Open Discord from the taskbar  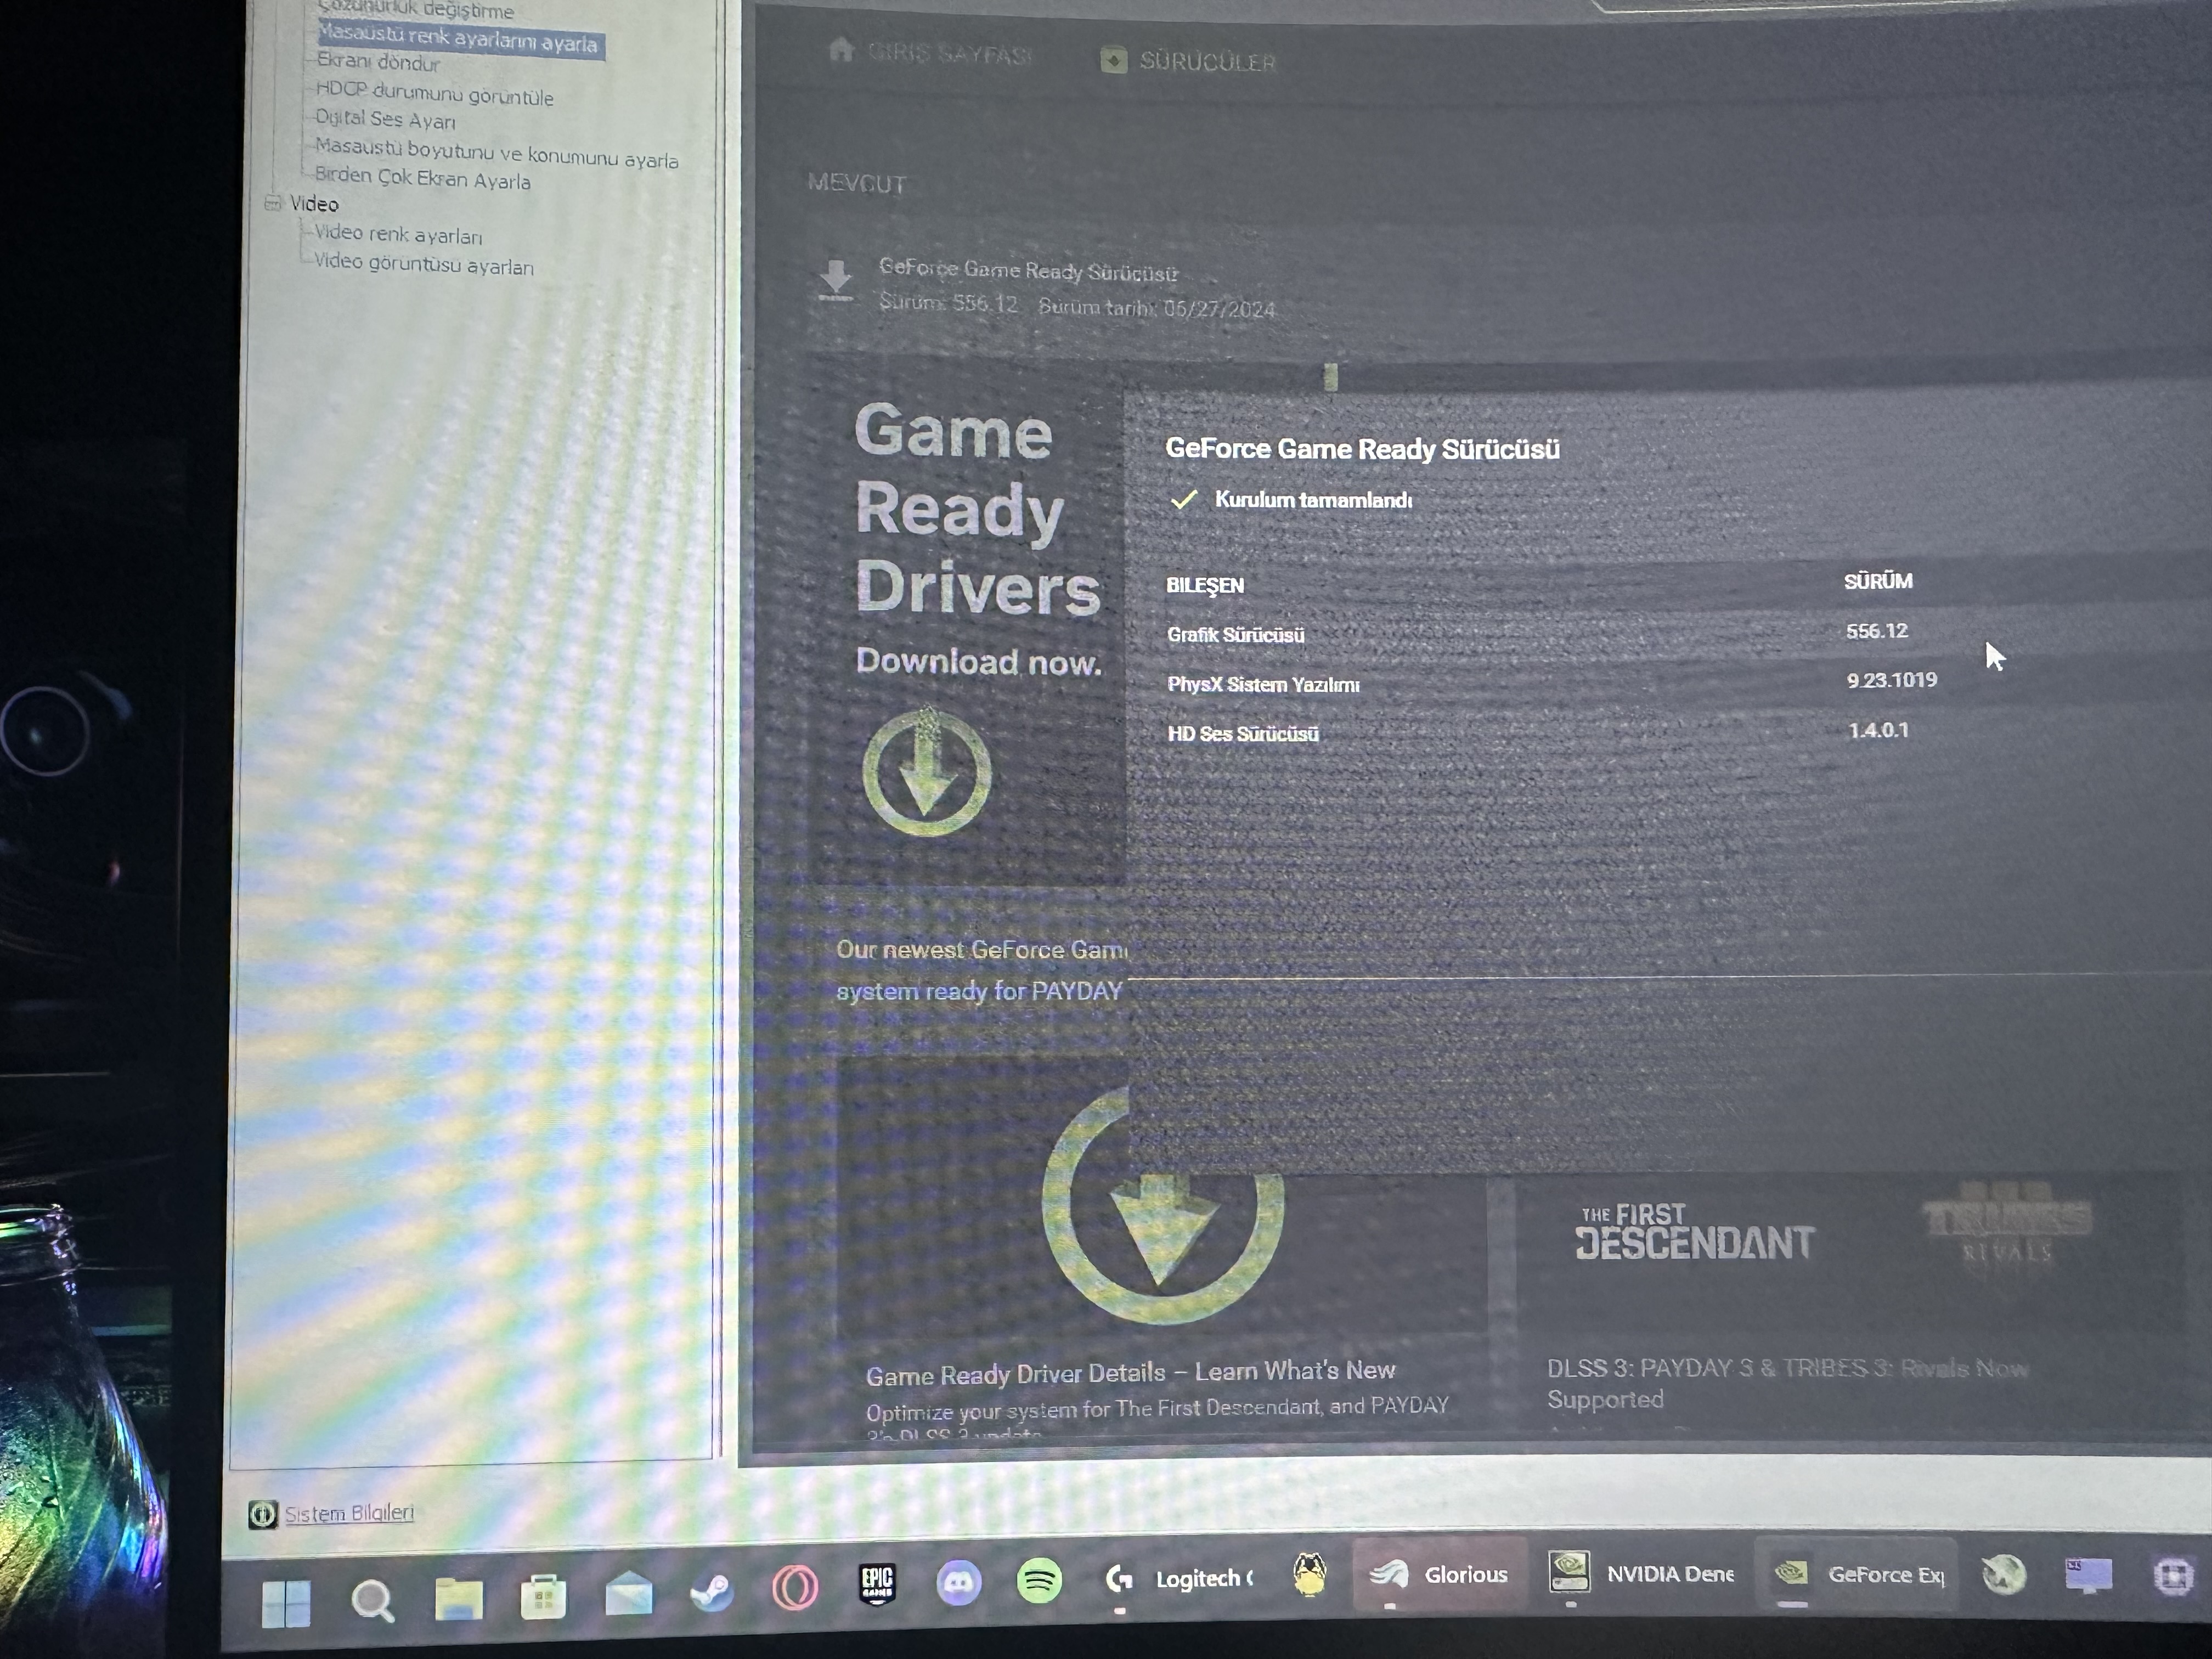pyautogui.click(x=958, y=1583)
